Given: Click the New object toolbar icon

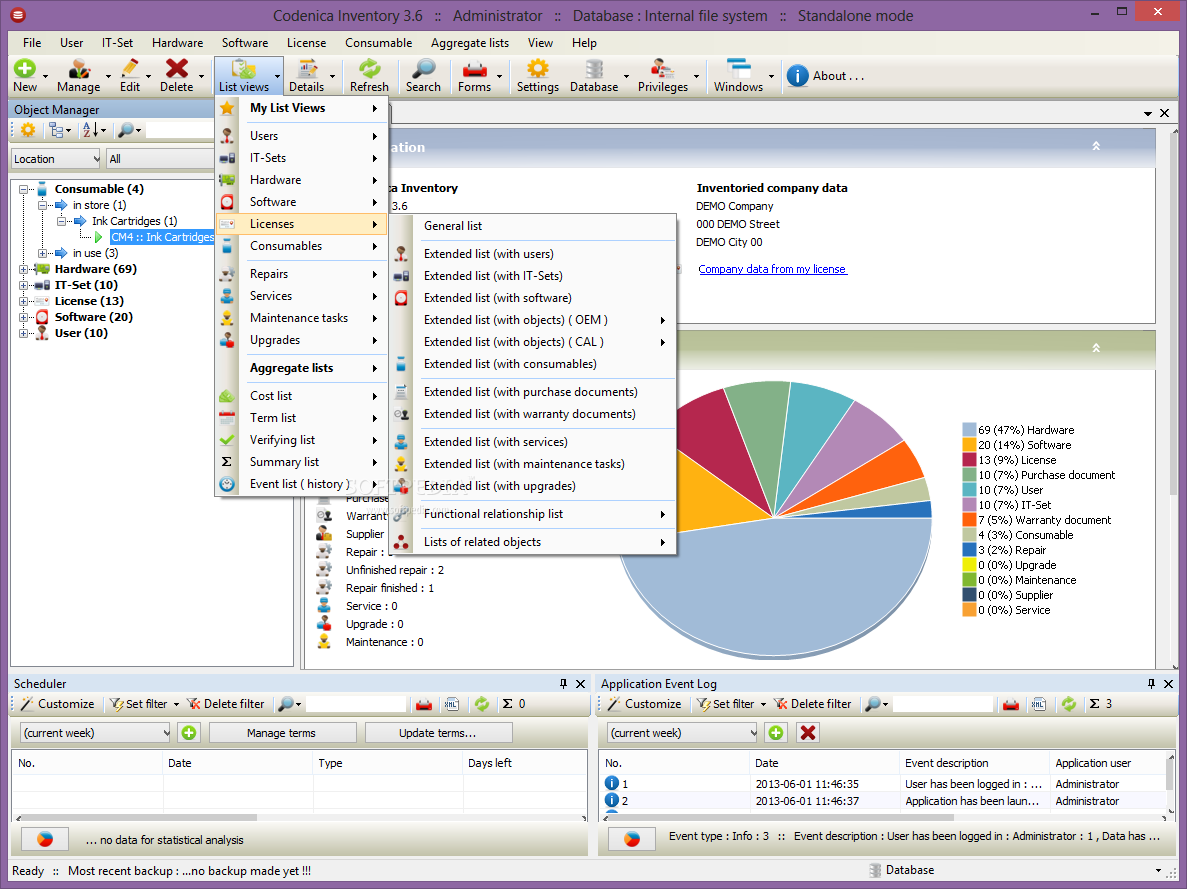Looking at the screenshot, I should pyautogui.click(x=25, y=69).
